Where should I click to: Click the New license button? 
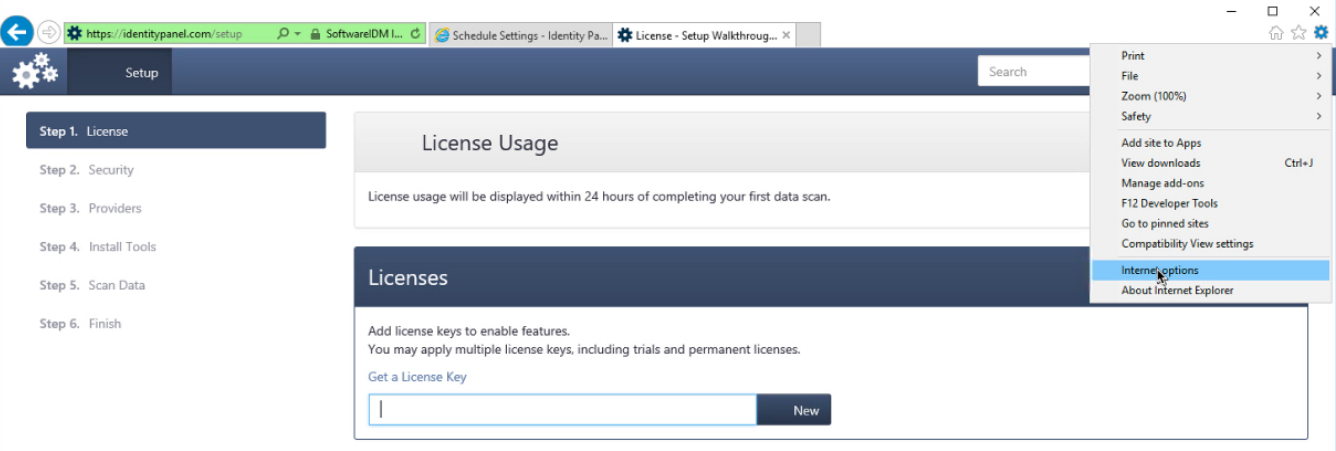pyautogui.click(x=794, y=410)
